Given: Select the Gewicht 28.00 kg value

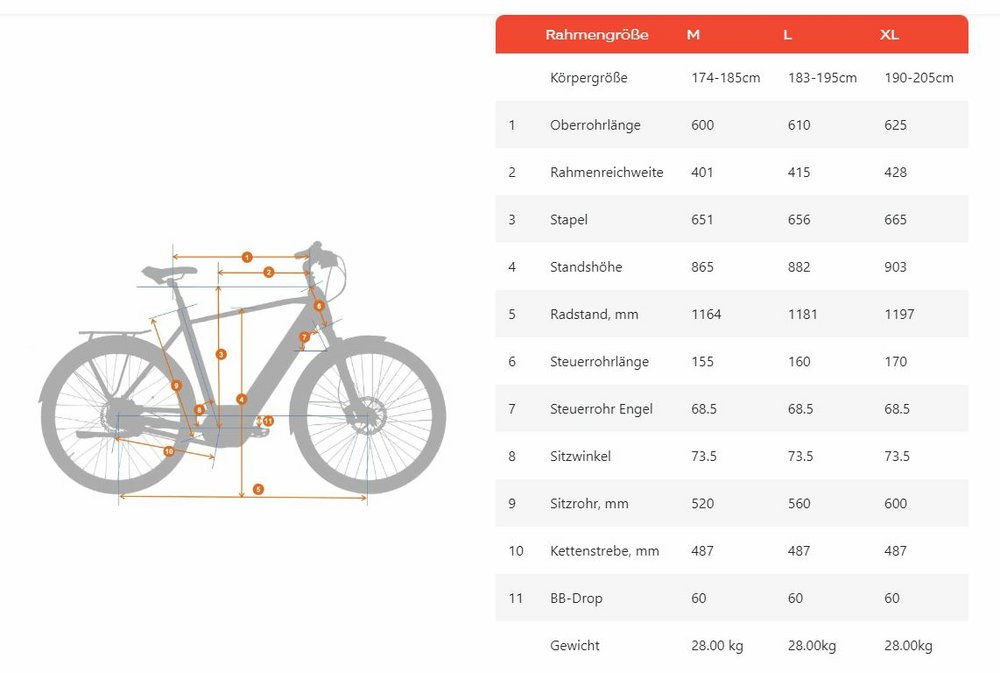Looking at the screenshot, I should pos(717,646).
